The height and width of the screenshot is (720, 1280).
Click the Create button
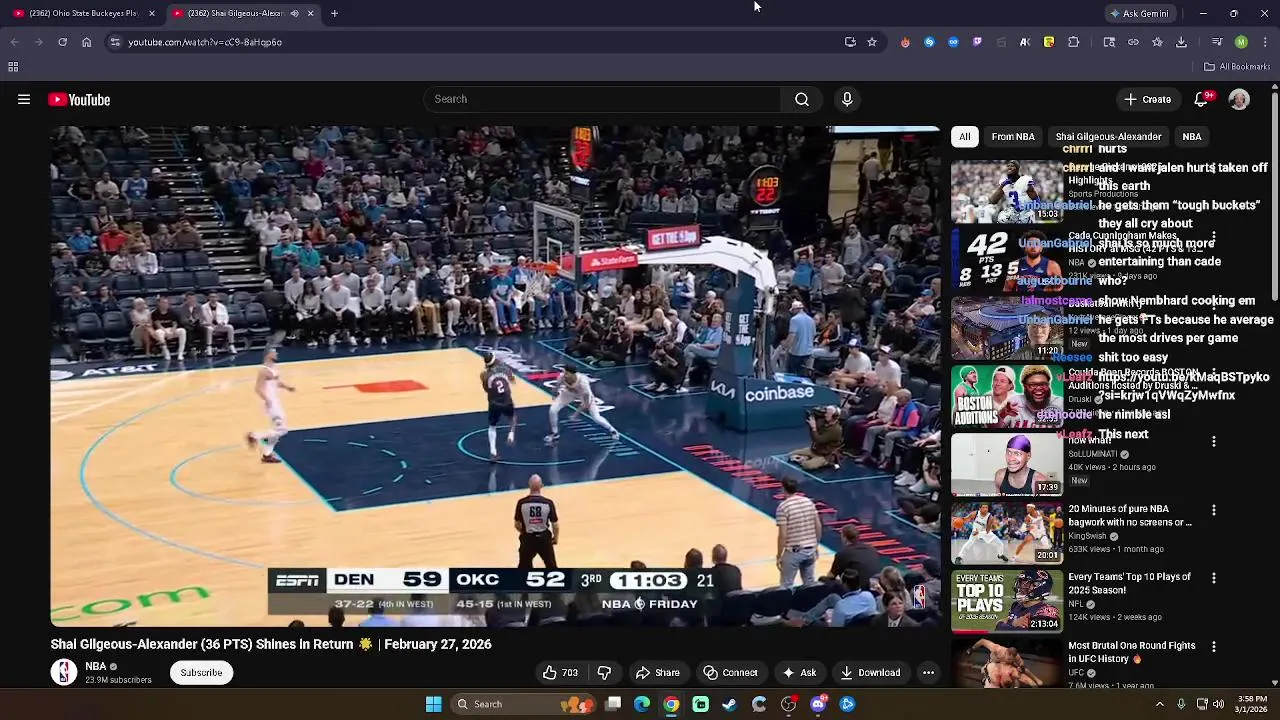pos(1147,99)
